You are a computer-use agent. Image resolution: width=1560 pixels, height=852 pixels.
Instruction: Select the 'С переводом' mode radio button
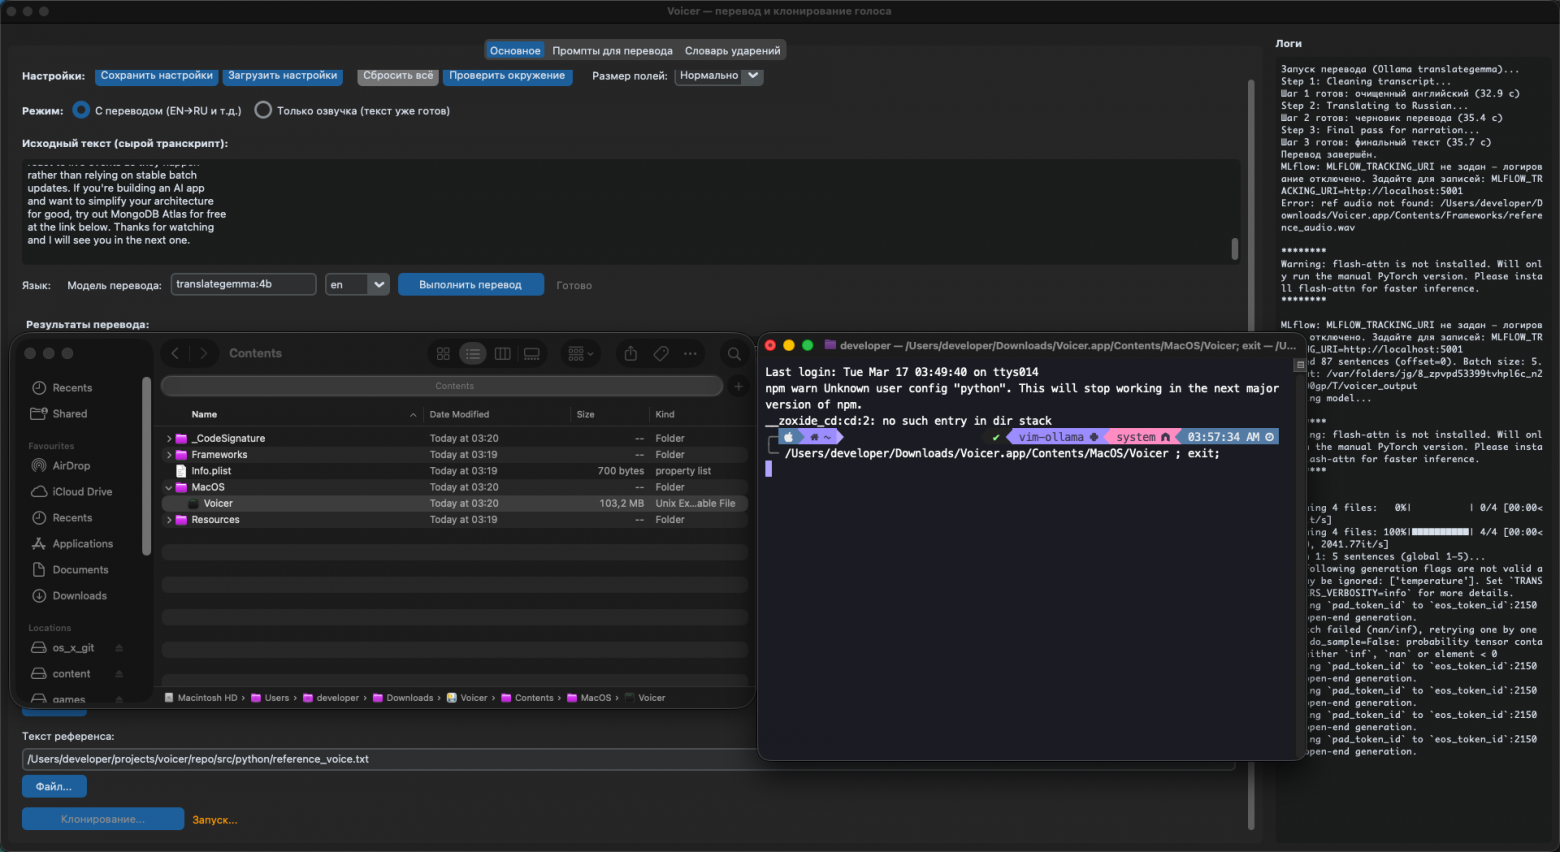[x=81, y=111]
